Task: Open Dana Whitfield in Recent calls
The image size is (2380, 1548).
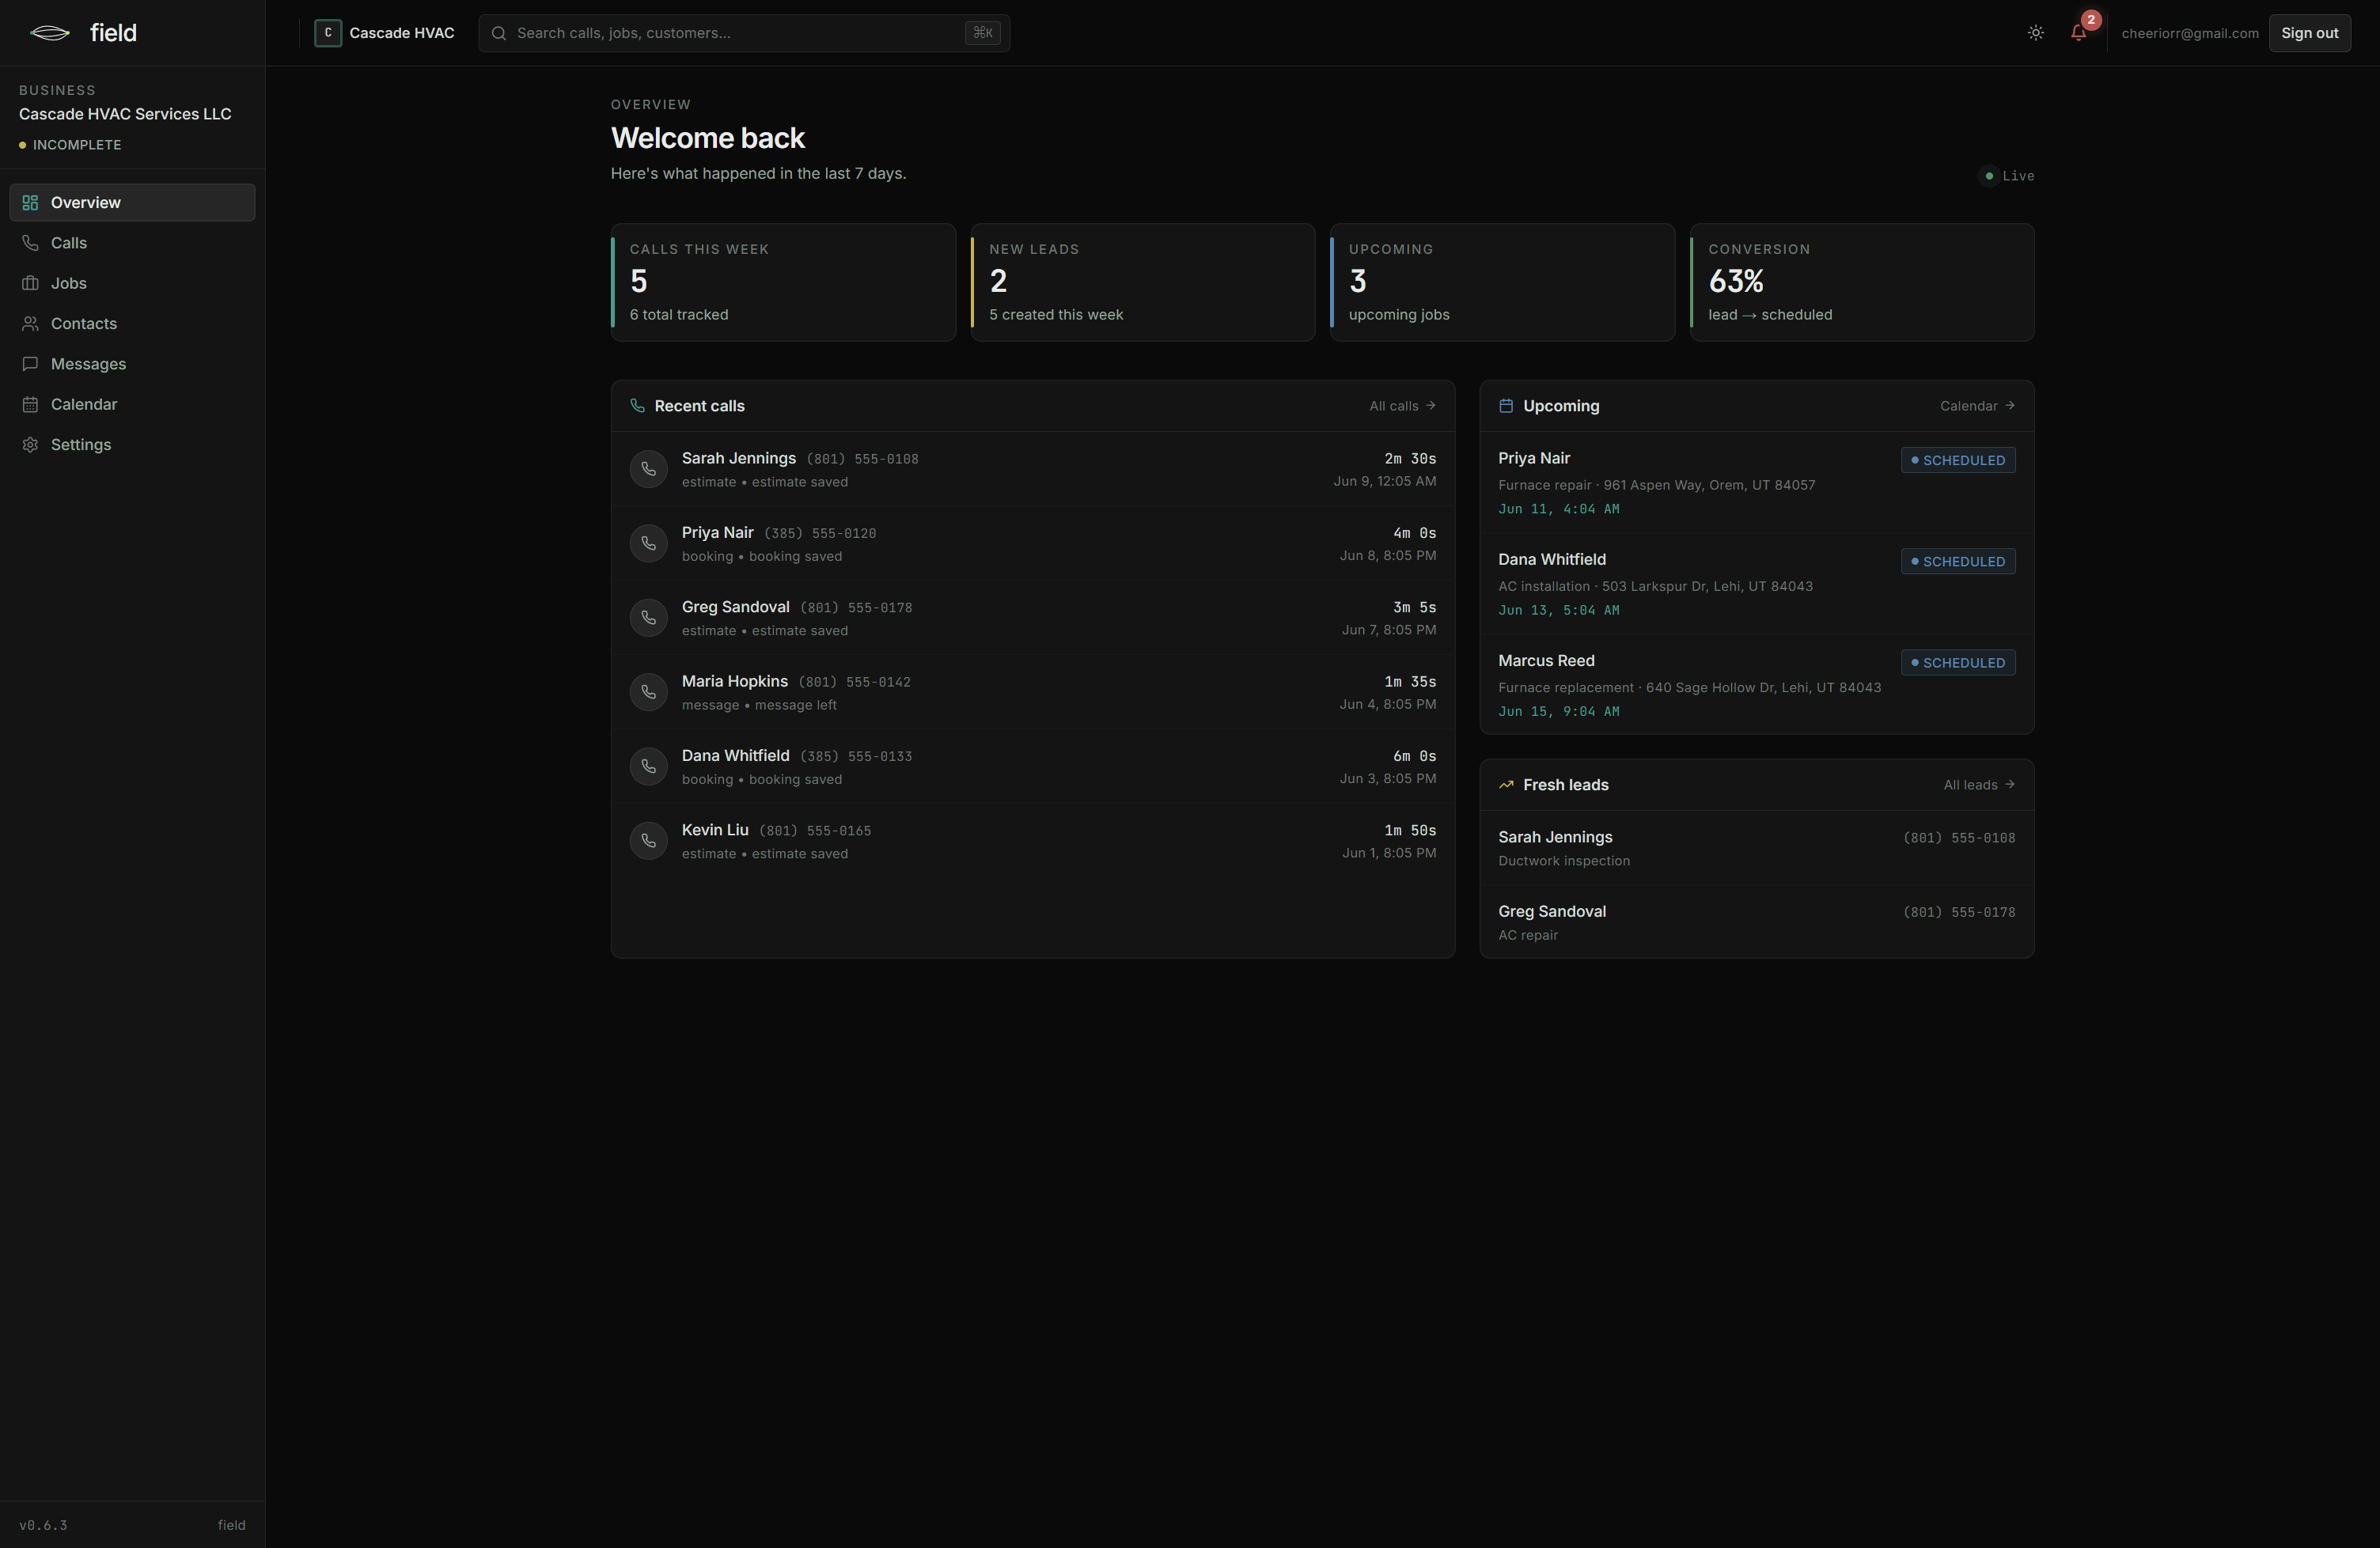Action: 1032,766
